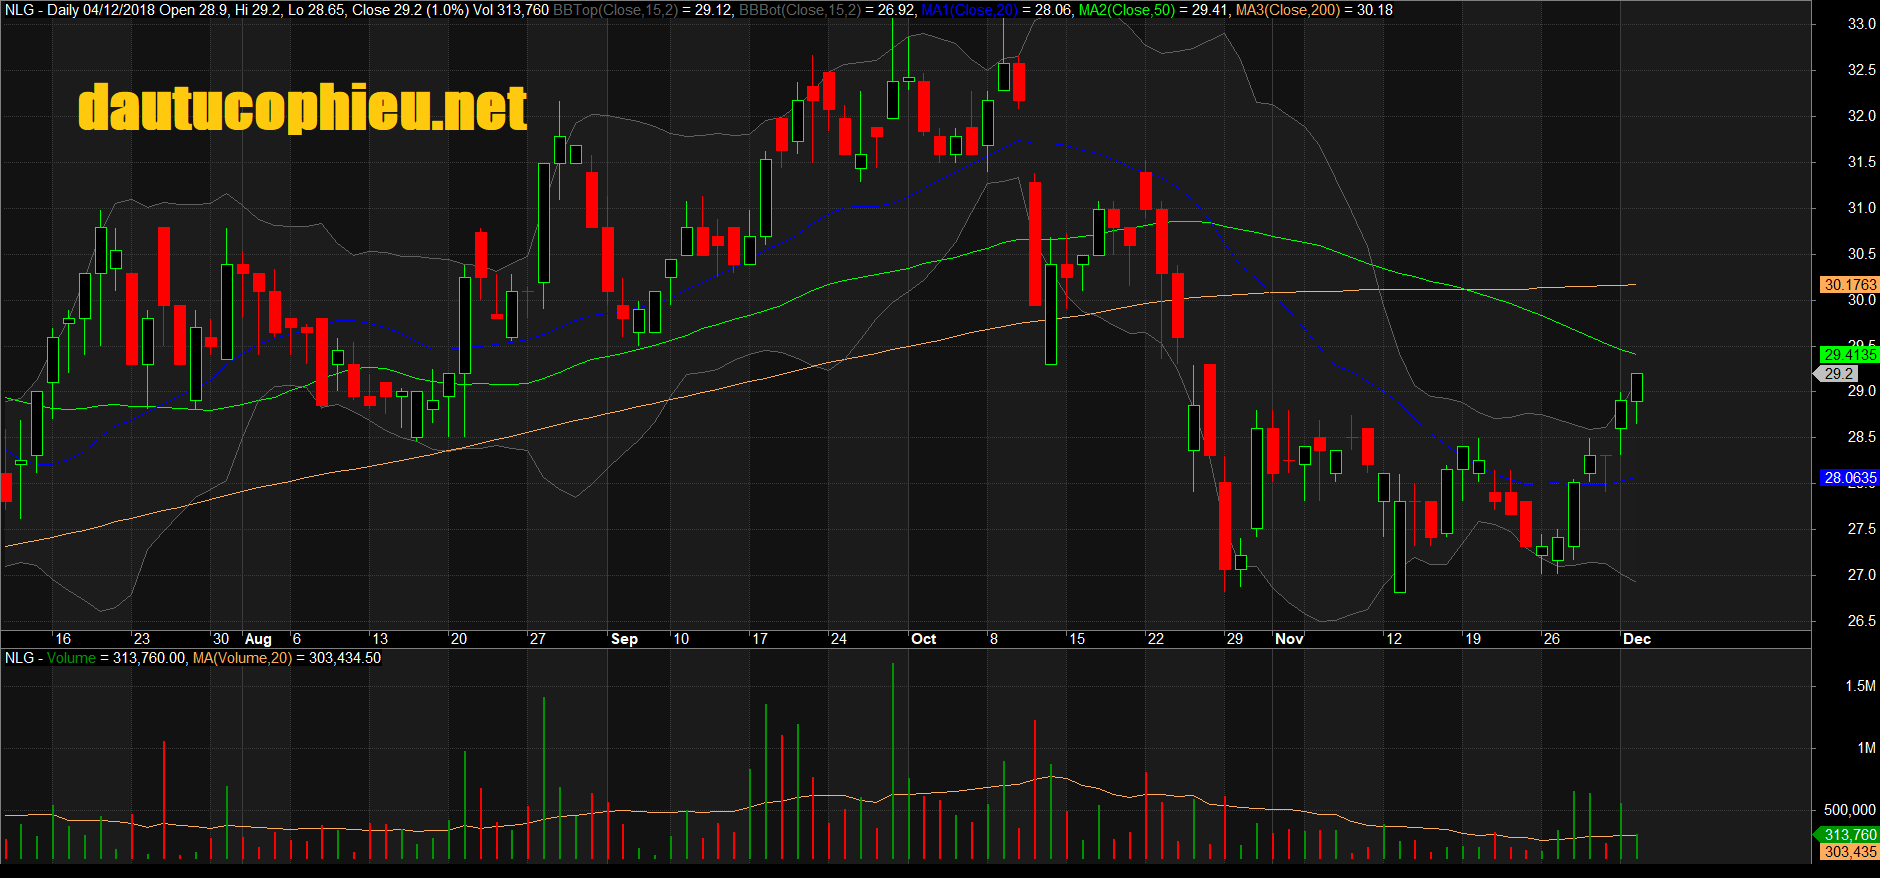Image resolution: width=1880 pixels, height=878 pixels.
Task: Jump to the Nov marker on date axis
Action: [x=1289, y=639]
